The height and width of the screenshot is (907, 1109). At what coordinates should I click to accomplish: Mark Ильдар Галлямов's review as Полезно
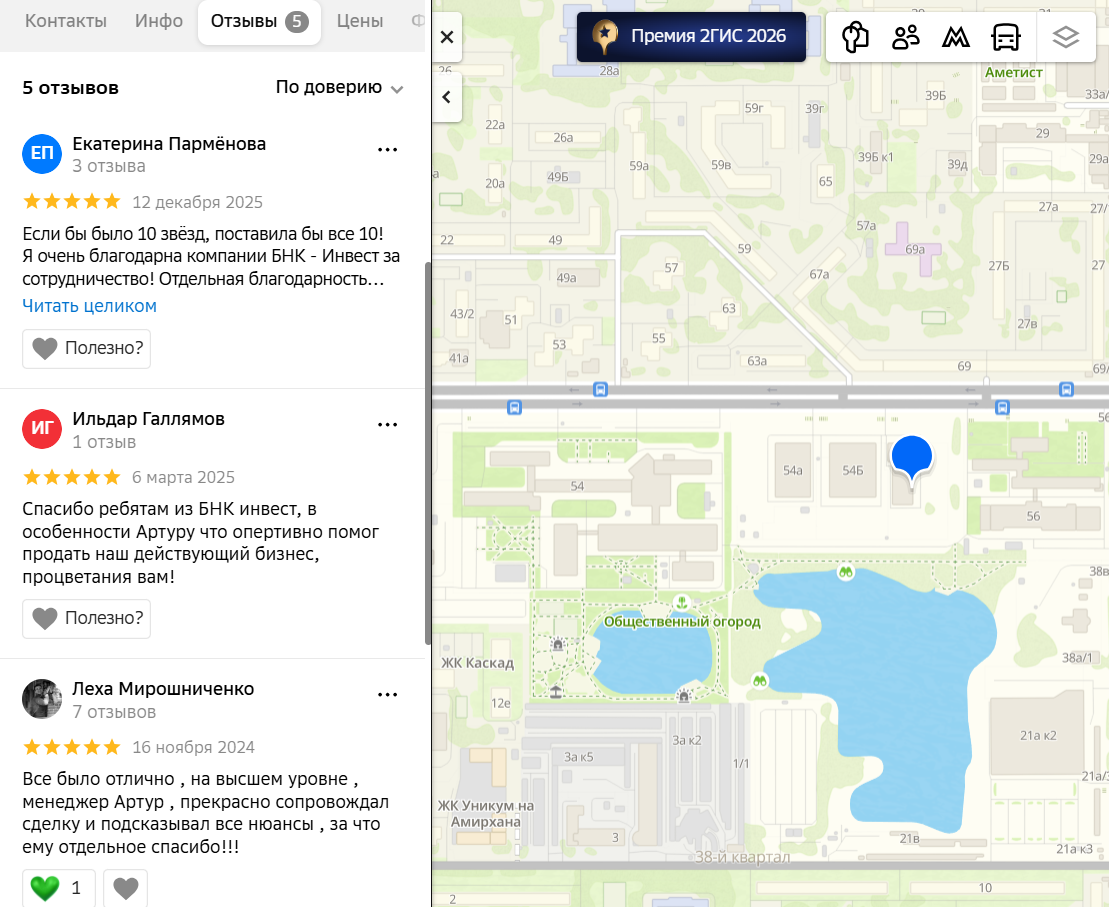(86, 618)
